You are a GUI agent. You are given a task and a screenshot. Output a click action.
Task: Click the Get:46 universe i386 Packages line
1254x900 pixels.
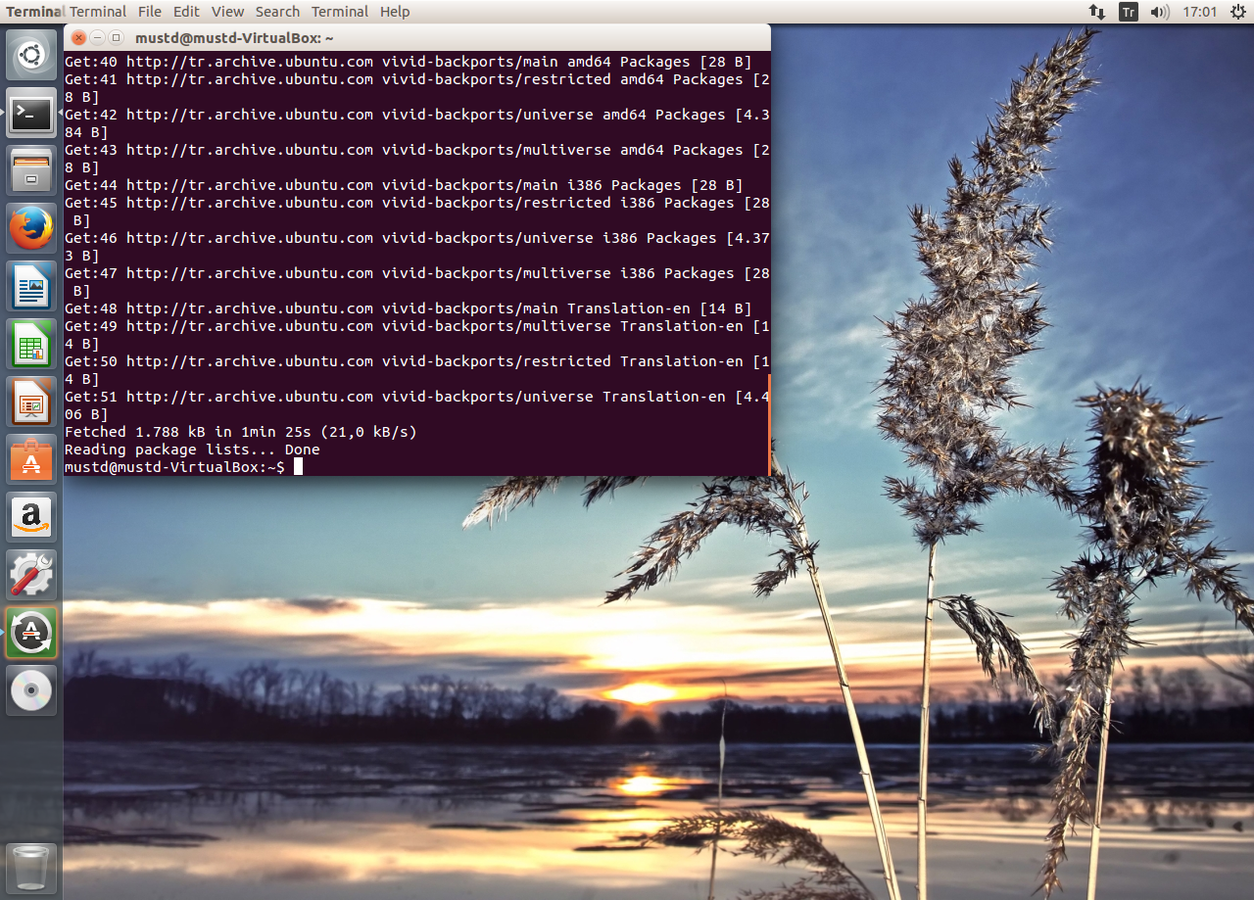coord(415,247)
